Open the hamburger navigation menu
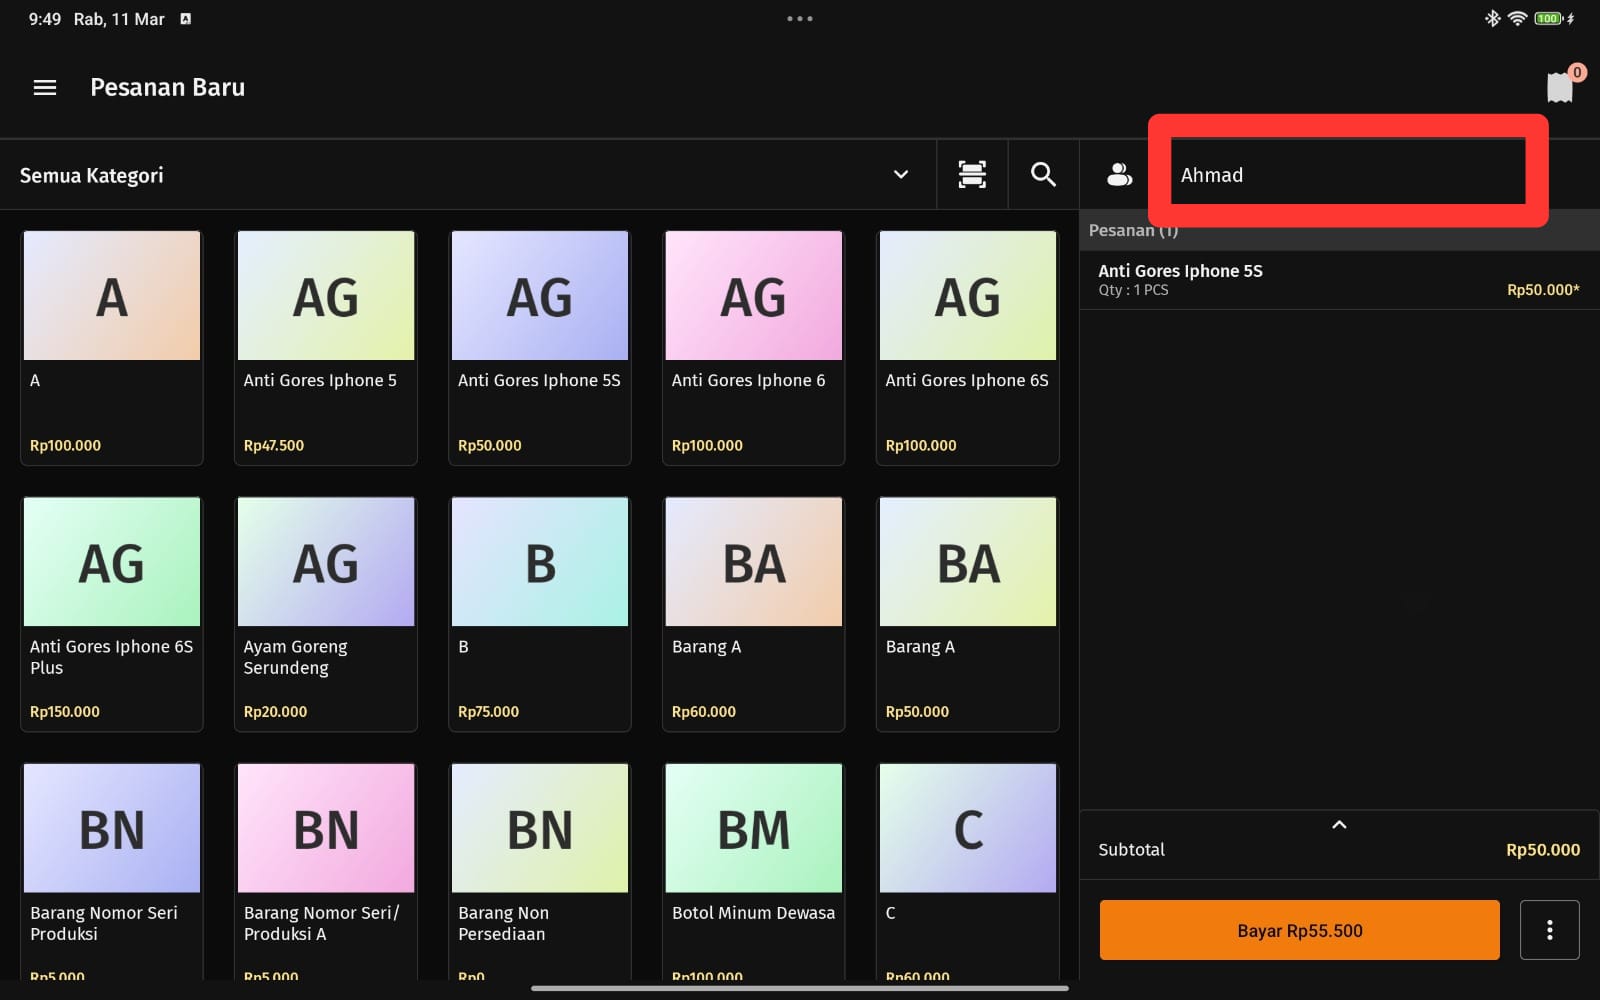1600x1000 pixels. tap(45, 88)
